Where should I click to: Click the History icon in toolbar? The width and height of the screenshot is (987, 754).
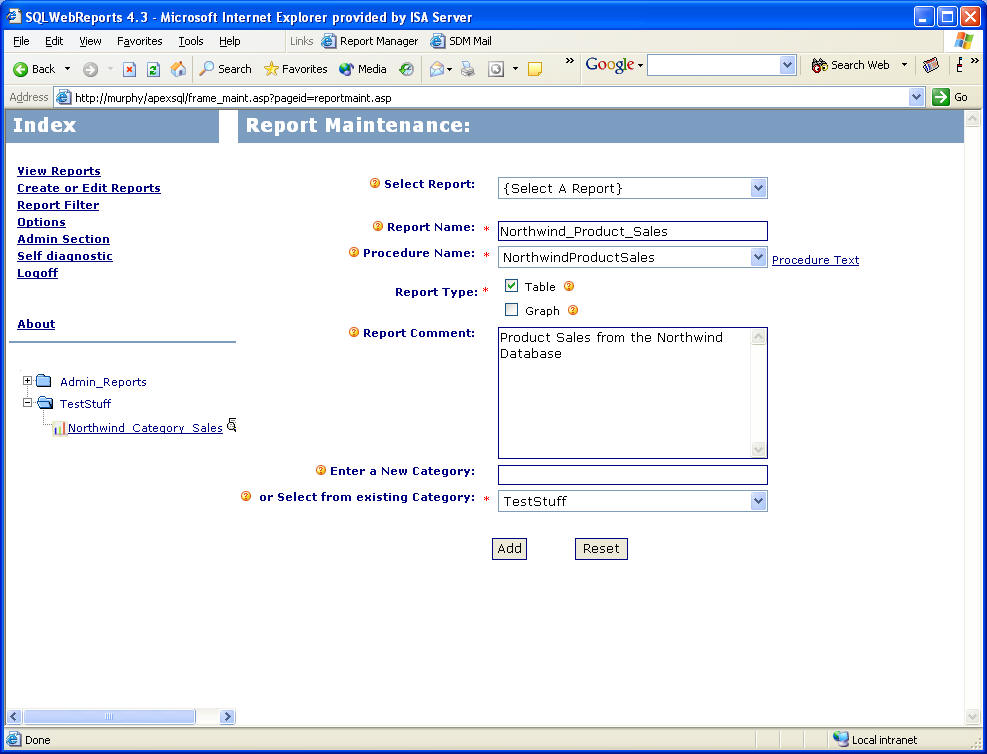(407, 69)
